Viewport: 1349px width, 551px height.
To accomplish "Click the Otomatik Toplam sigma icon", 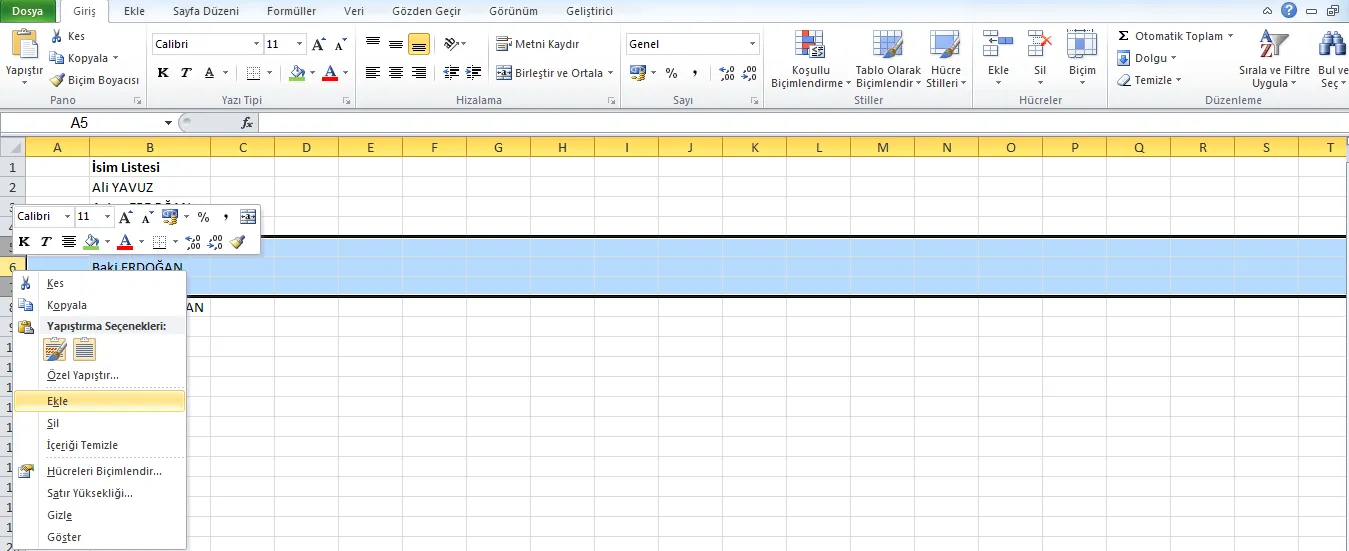I will pos(1124,36).
